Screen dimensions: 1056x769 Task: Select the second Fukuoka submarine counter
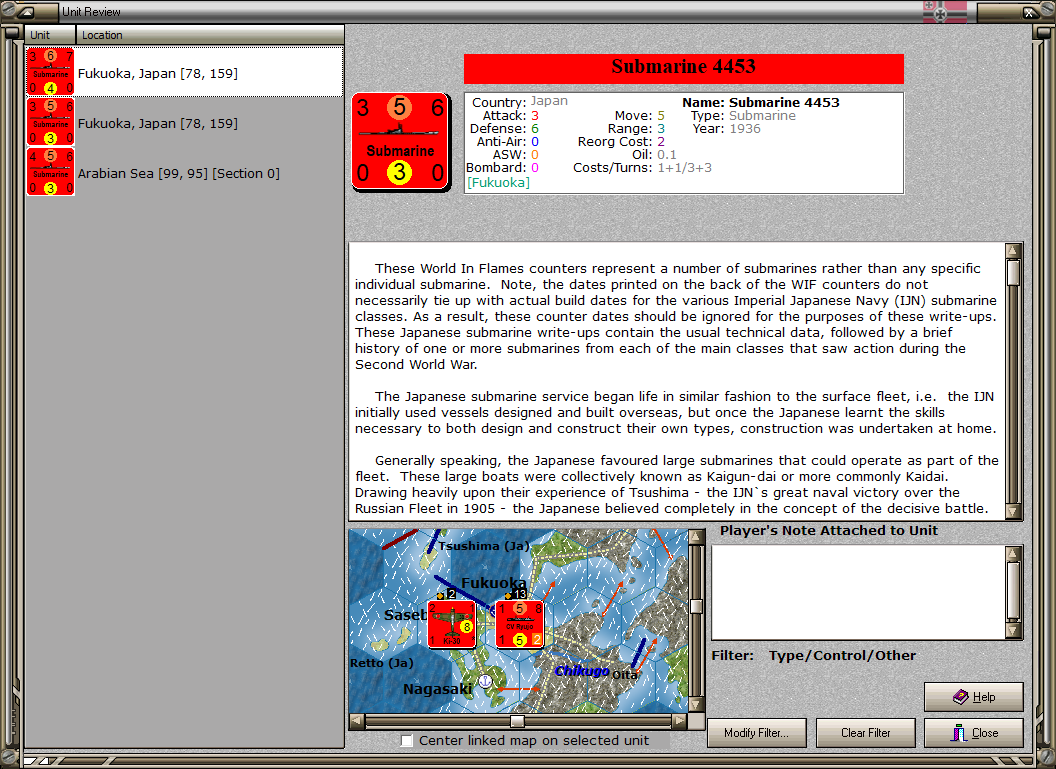click(x=51, y=122)
